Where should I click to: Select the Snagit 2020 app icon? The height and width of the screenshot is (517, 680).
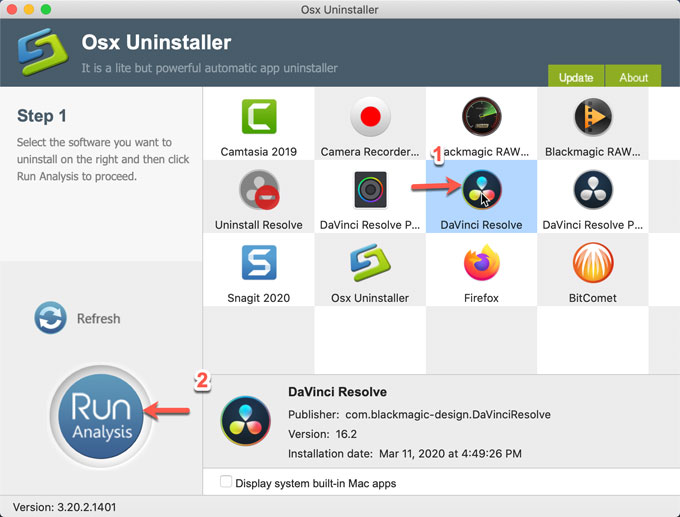(259, 262)
